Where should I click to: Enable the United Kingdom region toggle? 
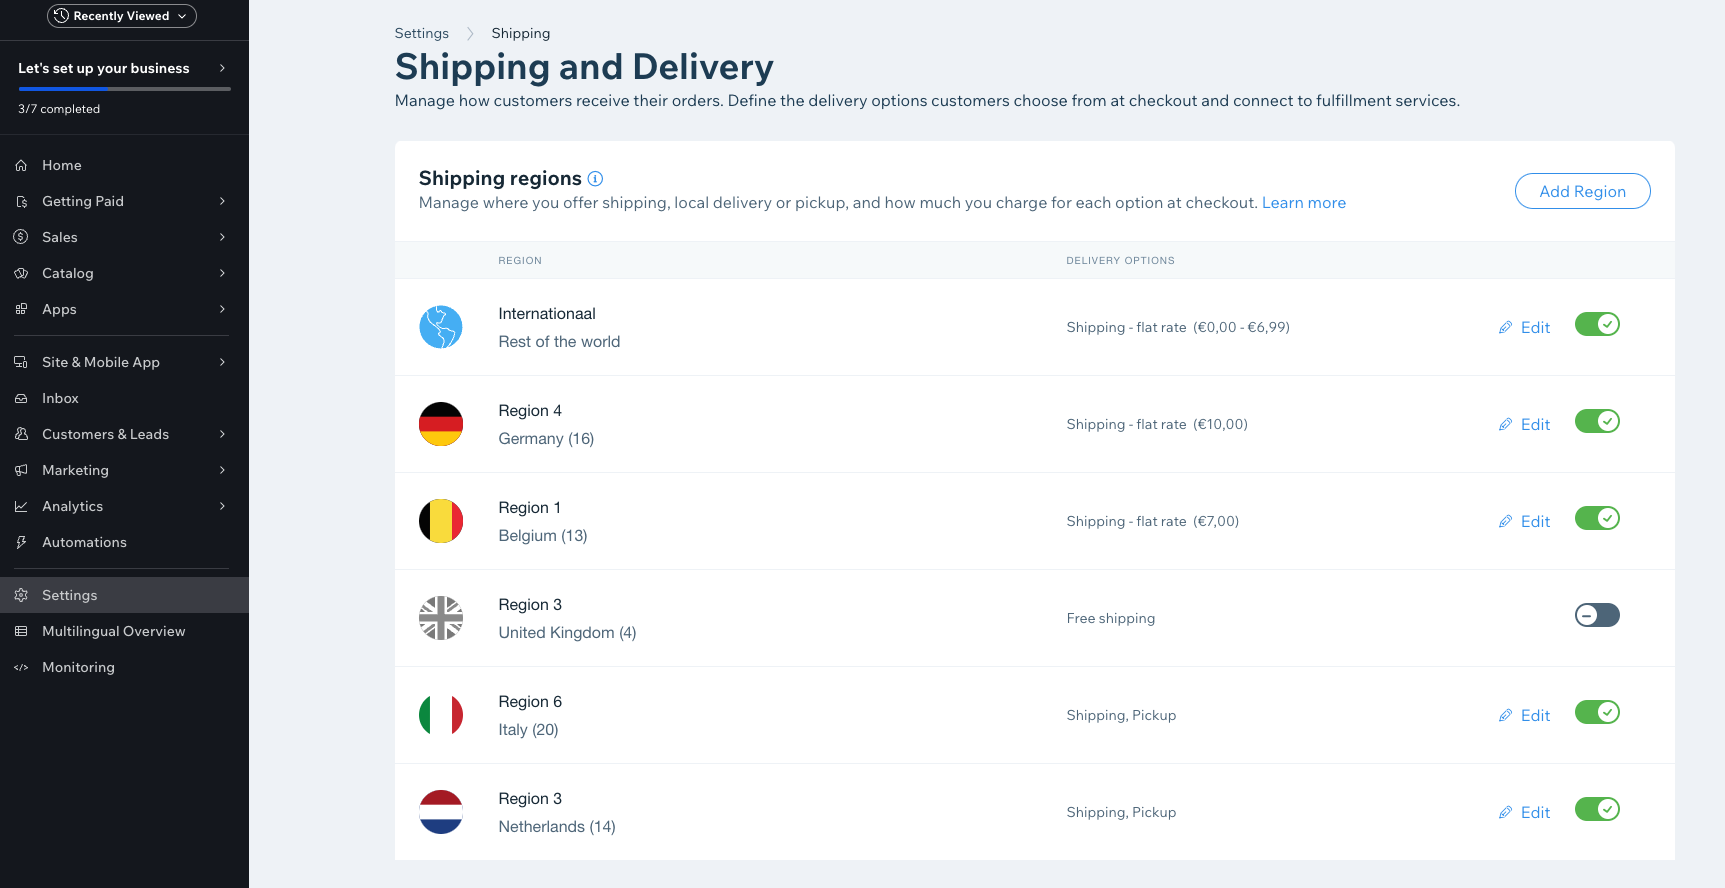pos(1596,615)
